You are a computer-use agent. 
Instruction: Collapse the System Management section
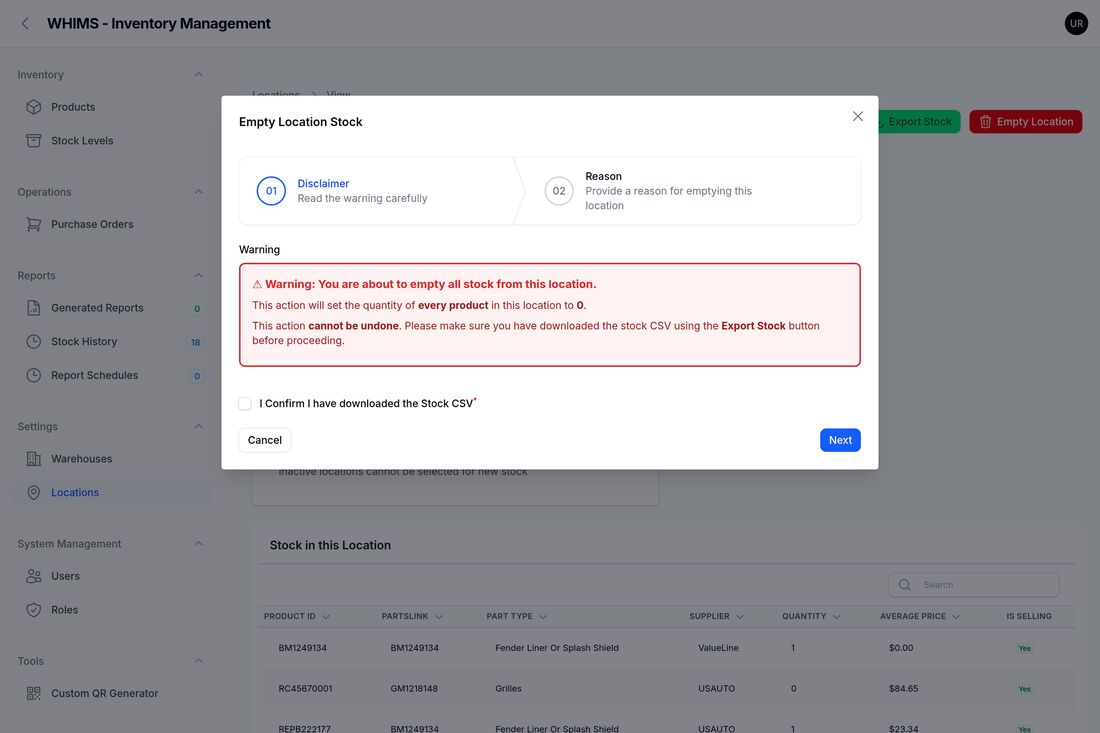click(199, 543)
